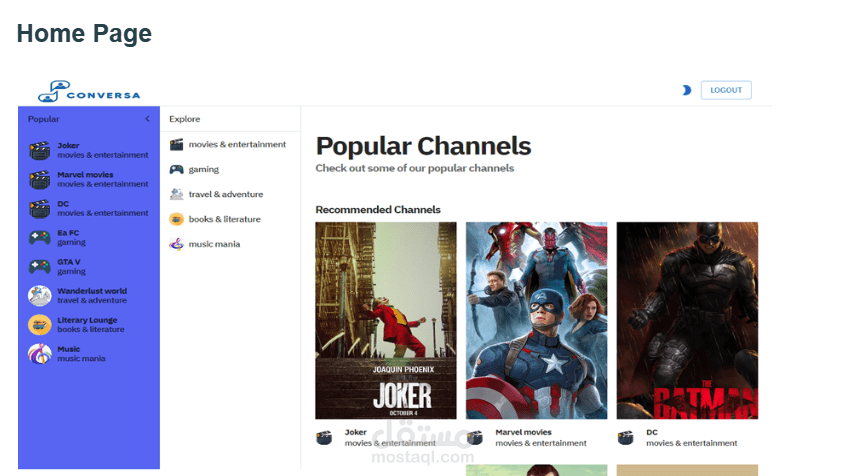Click the Home Page title text
The height and width of the screenshot is (476, 846).
84,33
